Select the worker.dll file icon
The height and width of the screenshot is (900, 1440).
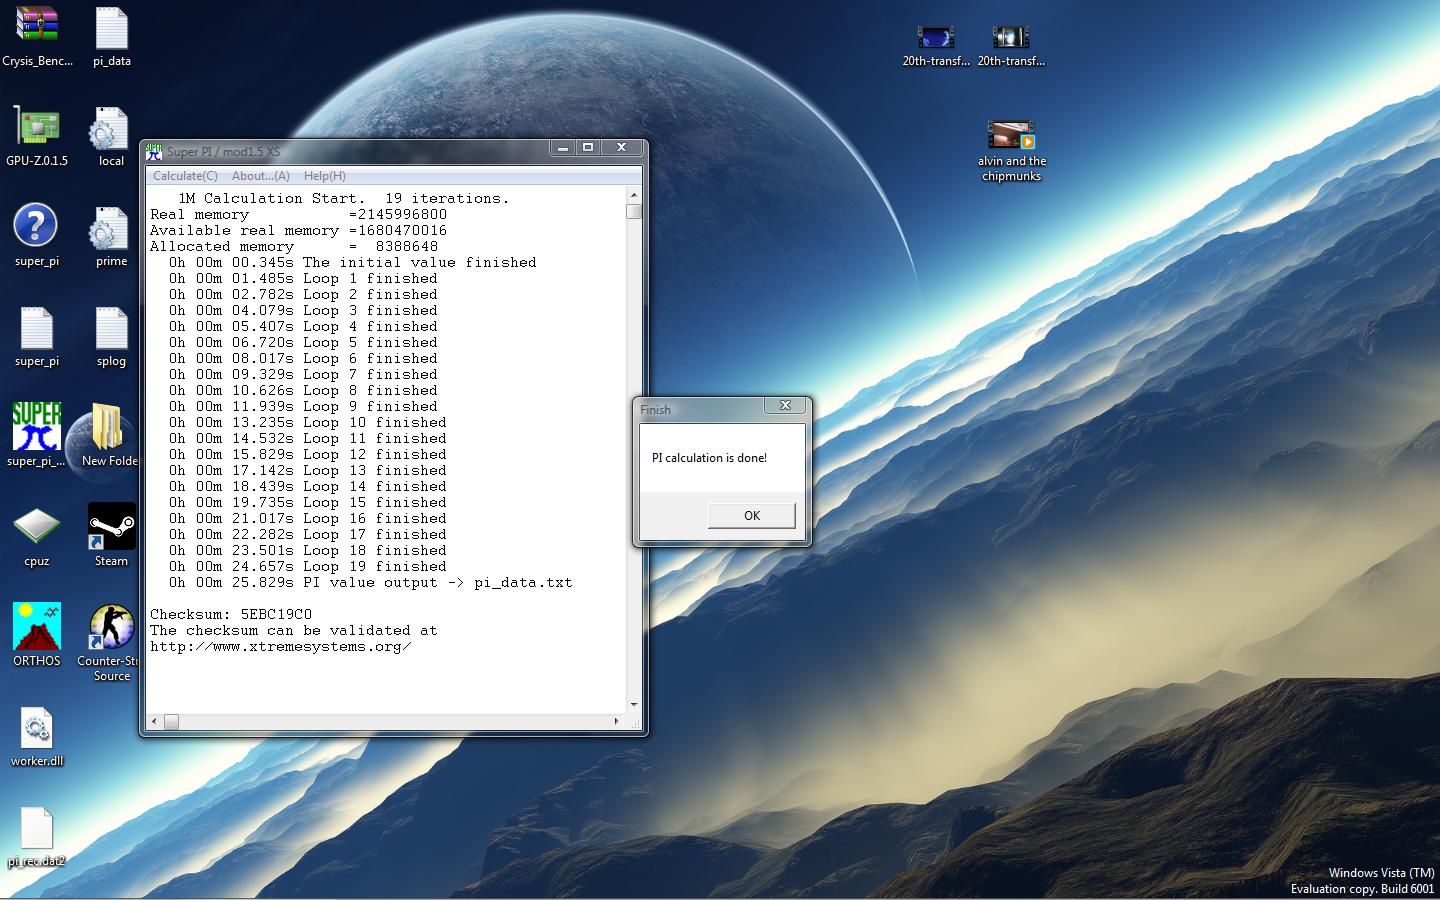coord(37,736)
